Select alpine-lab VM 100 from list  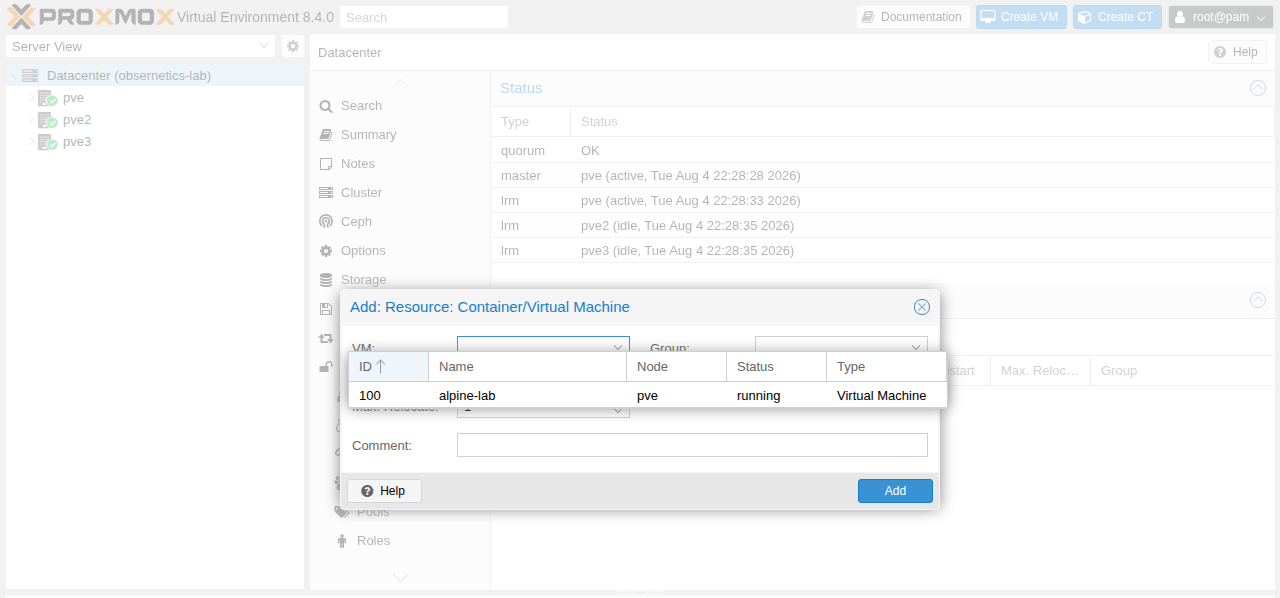(x=647, y=396)
